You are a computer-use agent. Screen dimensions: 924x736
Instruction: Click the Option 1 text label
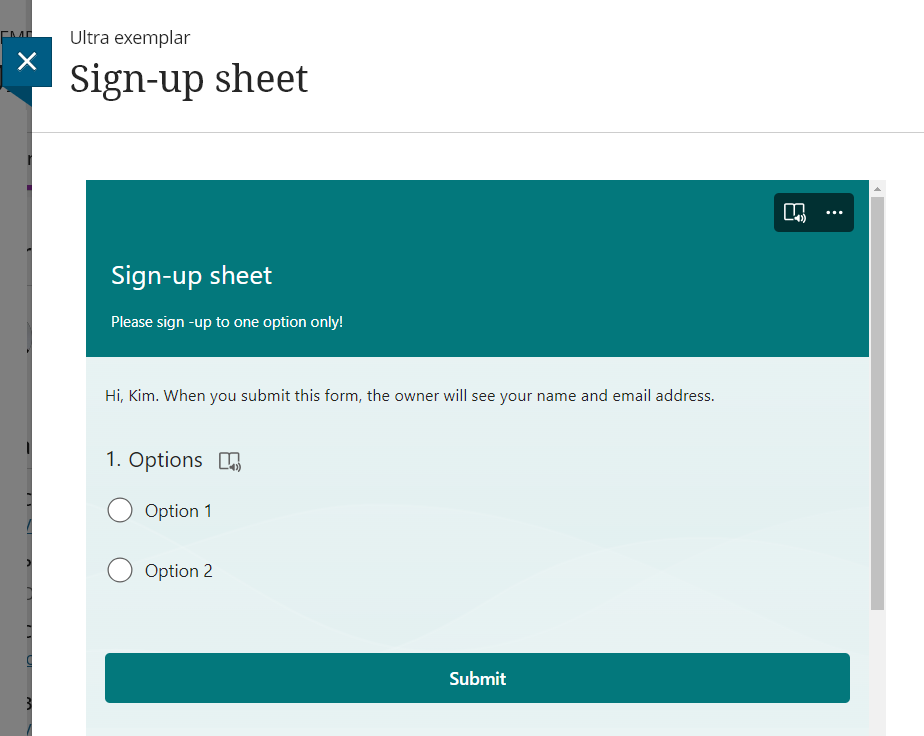pos(178,510)
